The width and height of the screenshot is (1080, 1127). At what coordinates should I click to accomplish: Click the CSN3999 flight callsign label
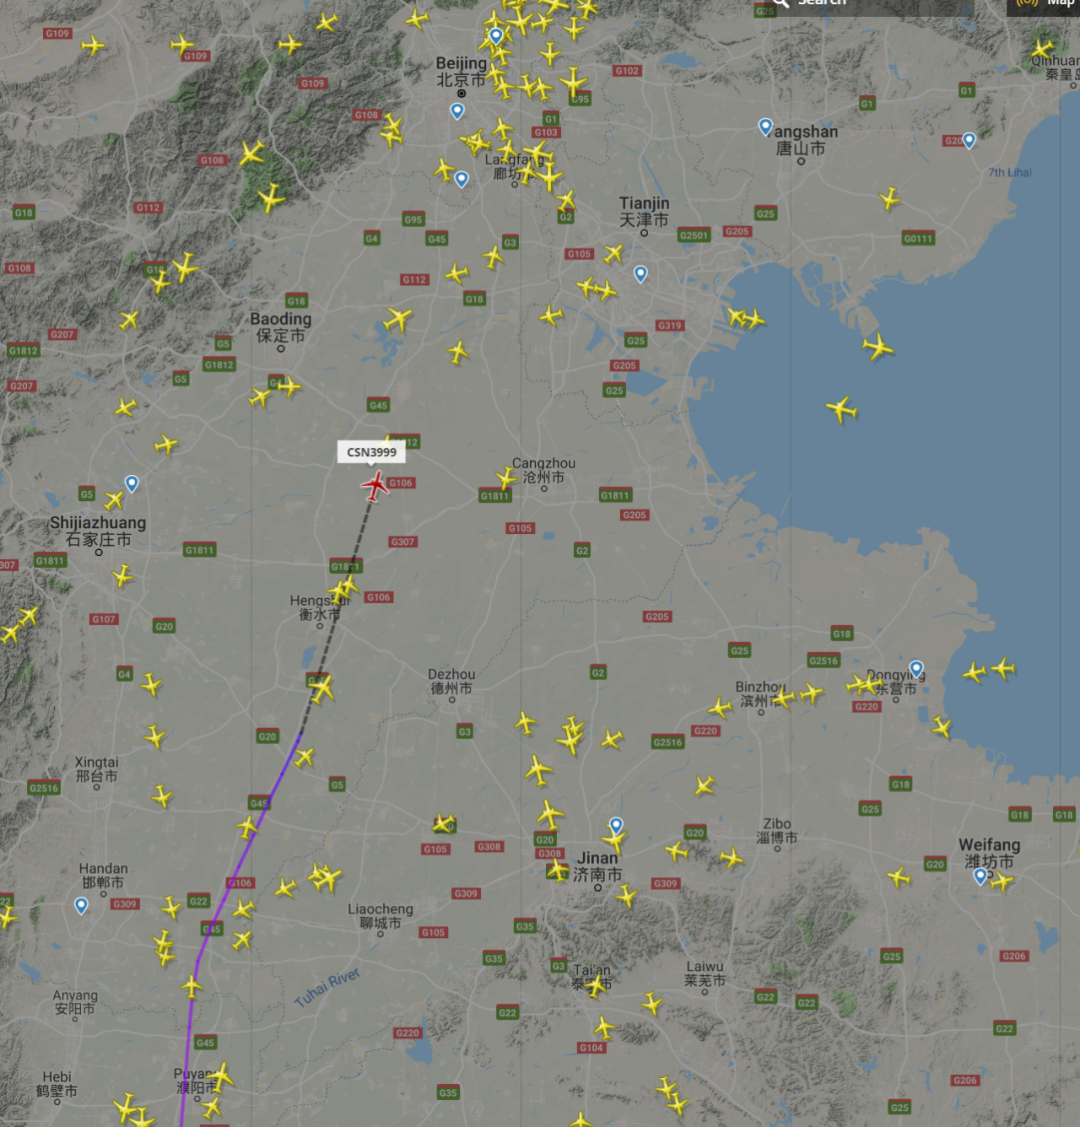coord(371,452)
